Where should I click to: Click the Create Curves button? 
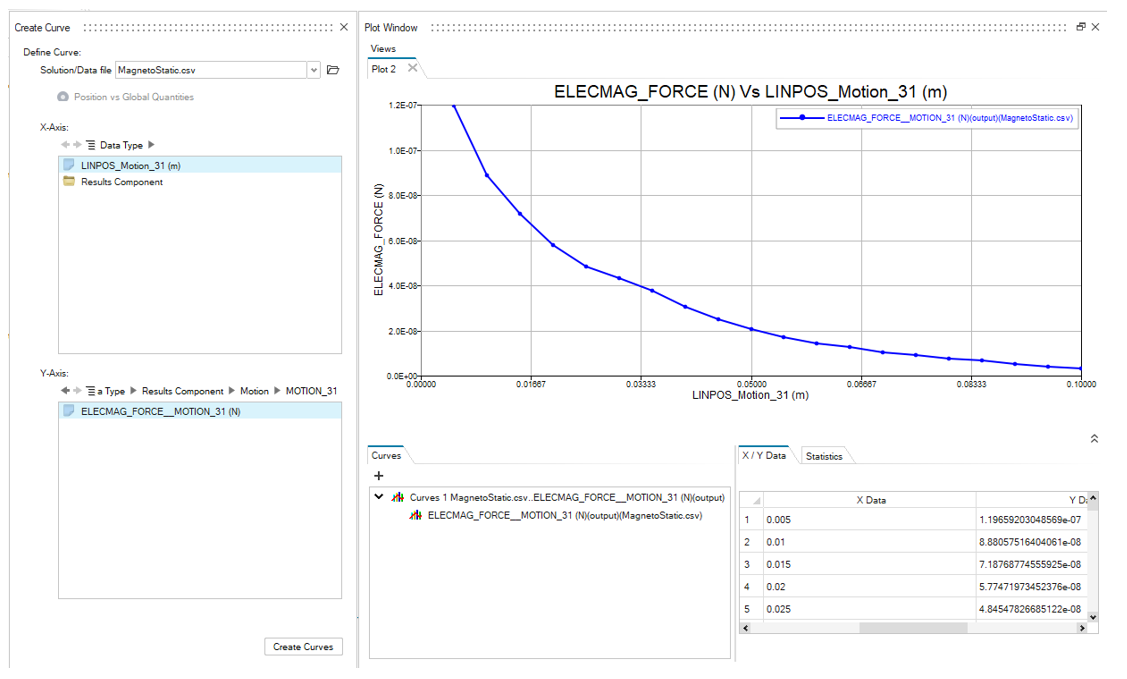point(302,647)
